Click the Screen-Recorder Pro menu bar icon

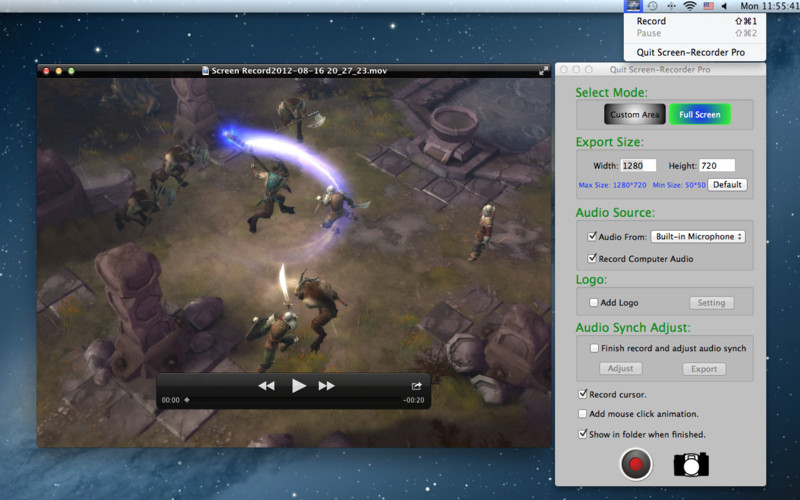[x=633, y=6]
